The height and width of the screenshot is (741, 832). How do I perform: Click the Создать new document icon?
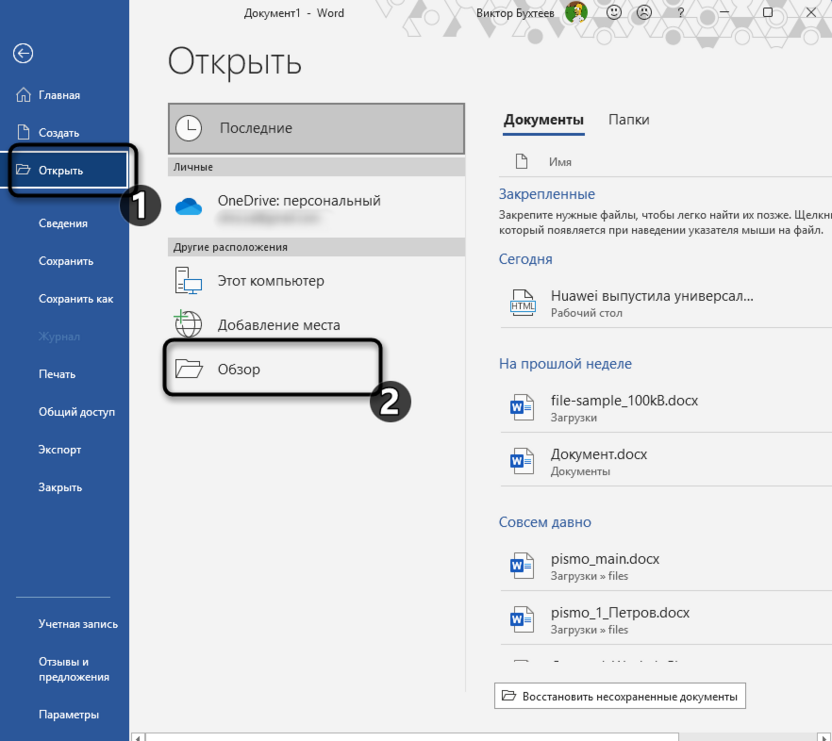[23, 132]
